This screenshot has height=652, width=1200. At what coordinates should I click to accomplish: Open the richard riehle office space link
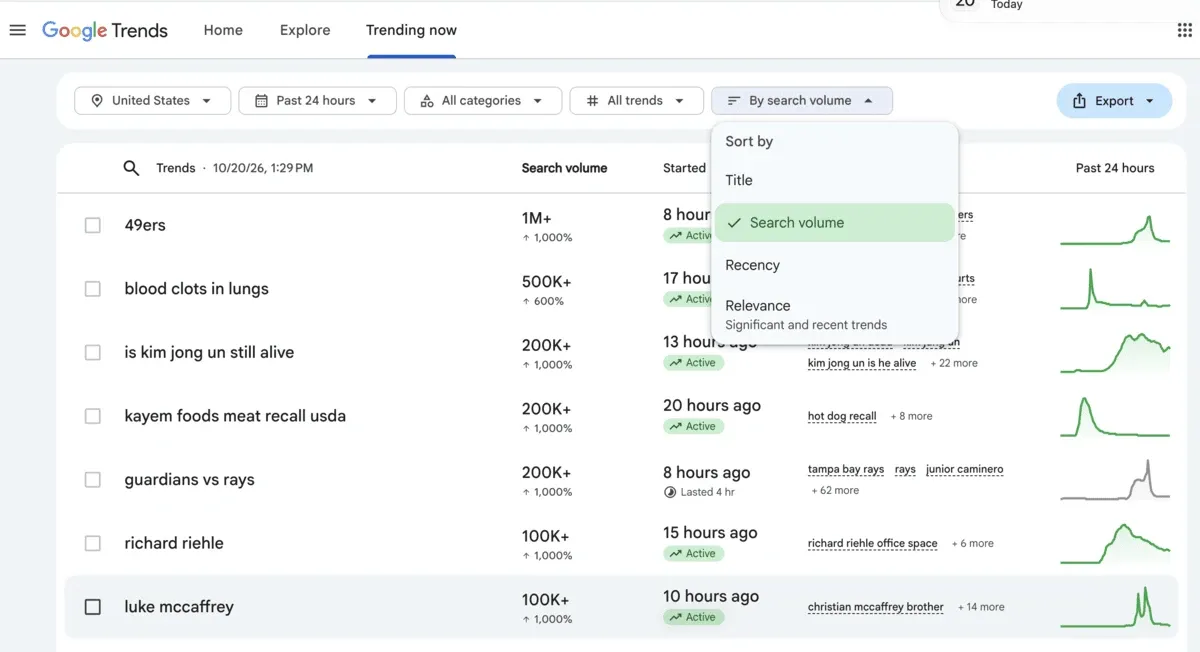point(873,543)
